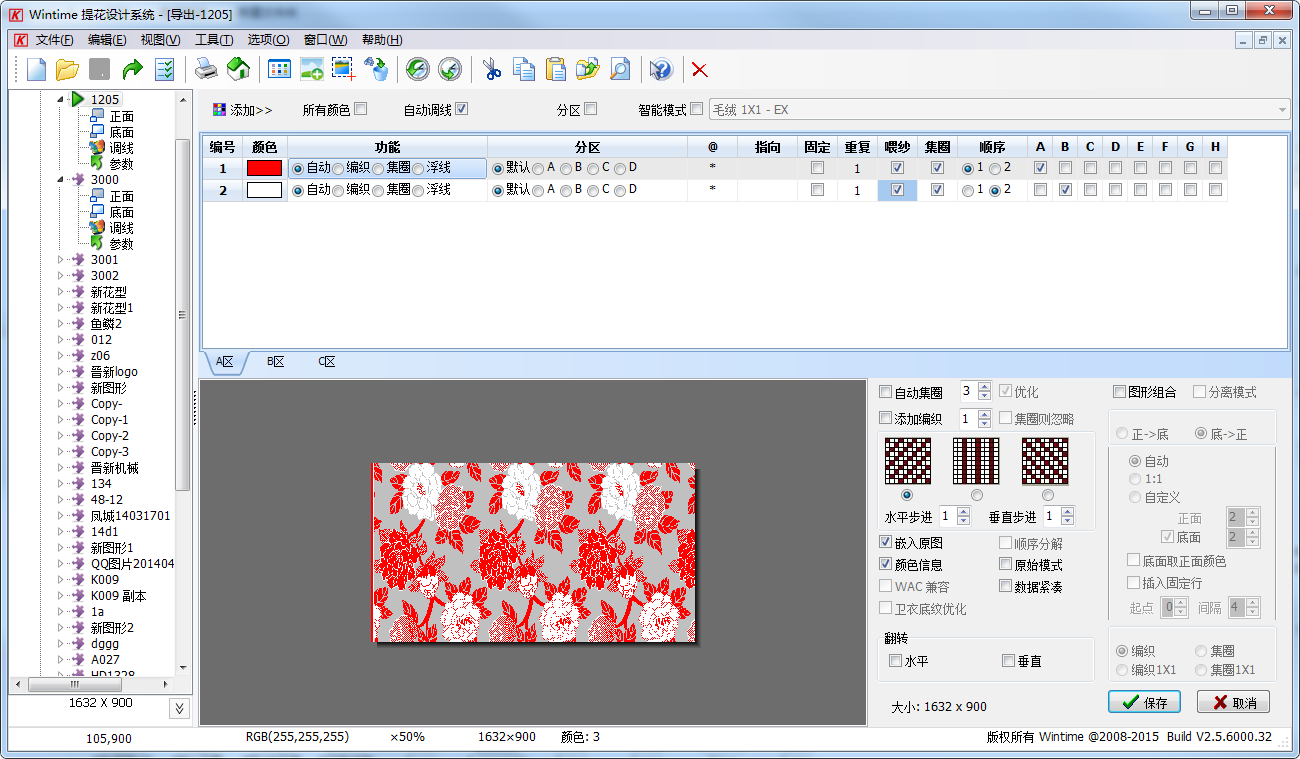Click the white color swatch in row 2

pos(264,190)
